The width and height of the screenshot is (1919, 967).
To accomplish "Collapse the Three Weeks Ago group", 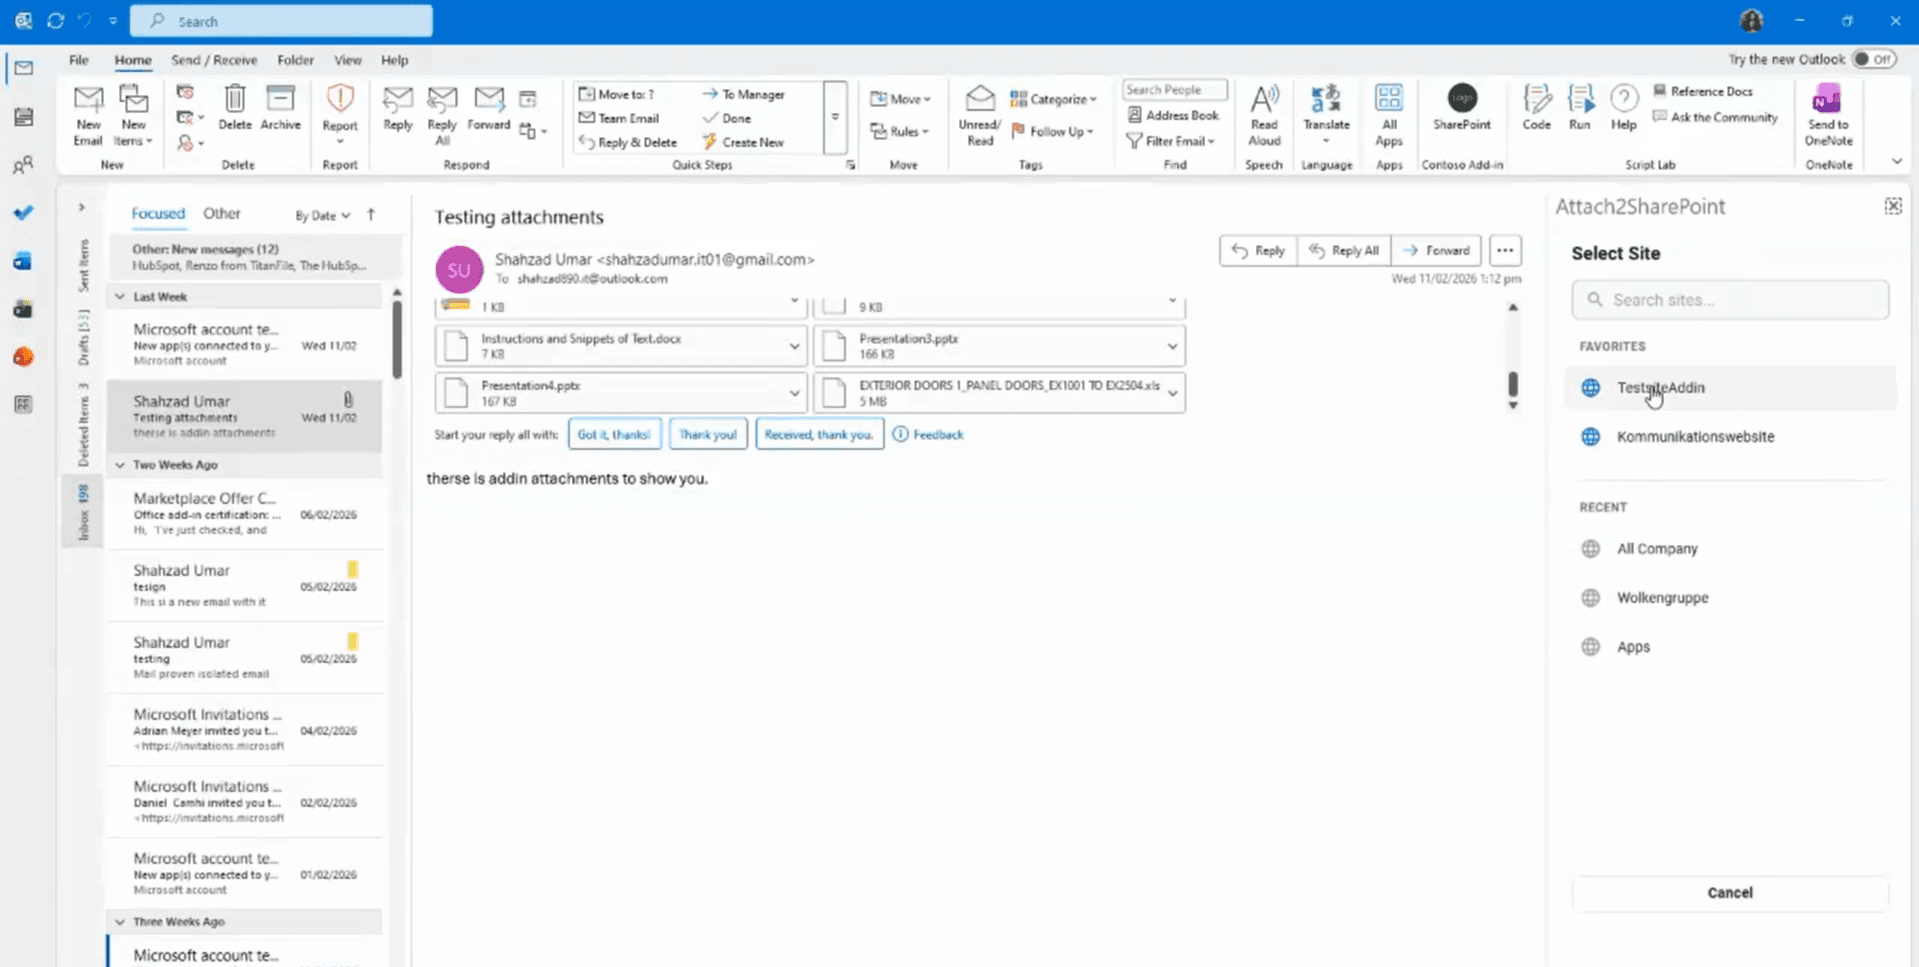I will (120, 922).
